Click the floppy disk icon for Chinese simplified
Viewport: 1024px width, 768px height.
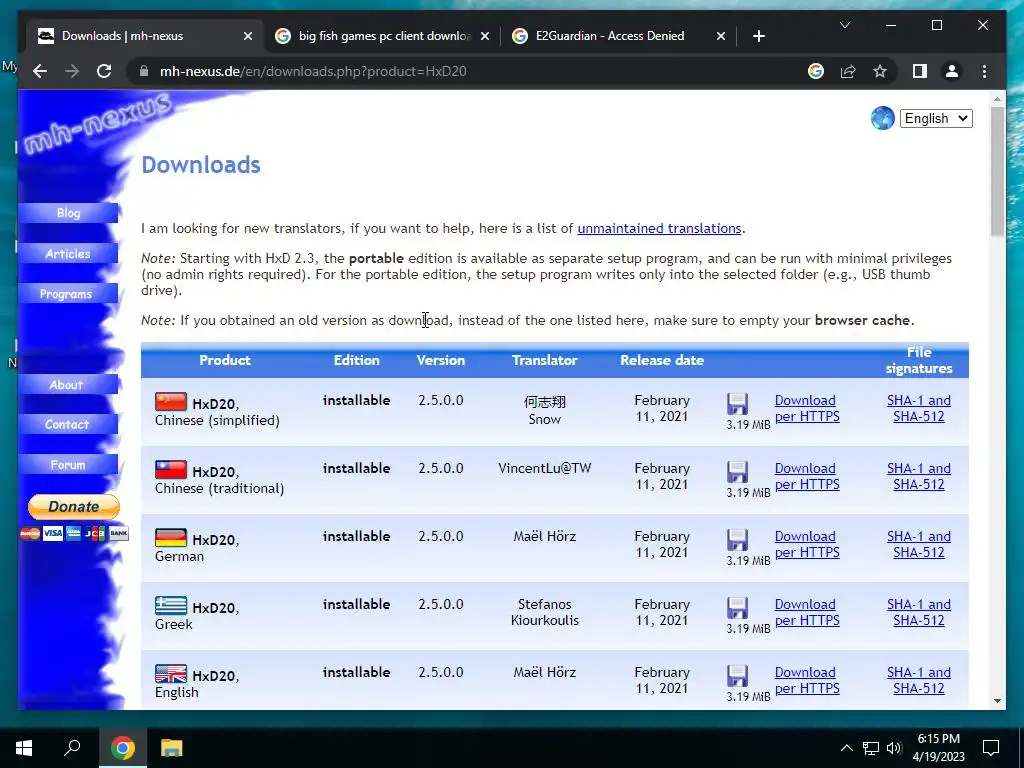[737, 404]
